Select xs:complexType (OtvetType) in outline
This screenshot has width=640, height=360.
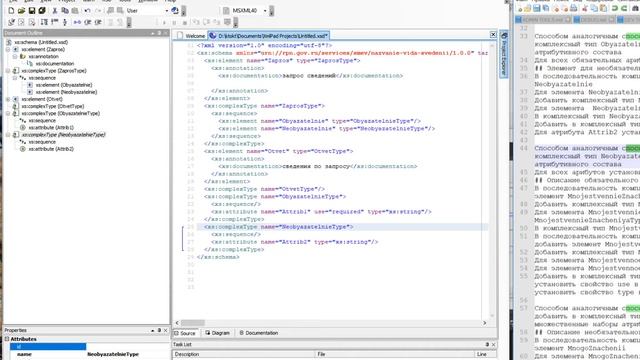coord(53,106)
